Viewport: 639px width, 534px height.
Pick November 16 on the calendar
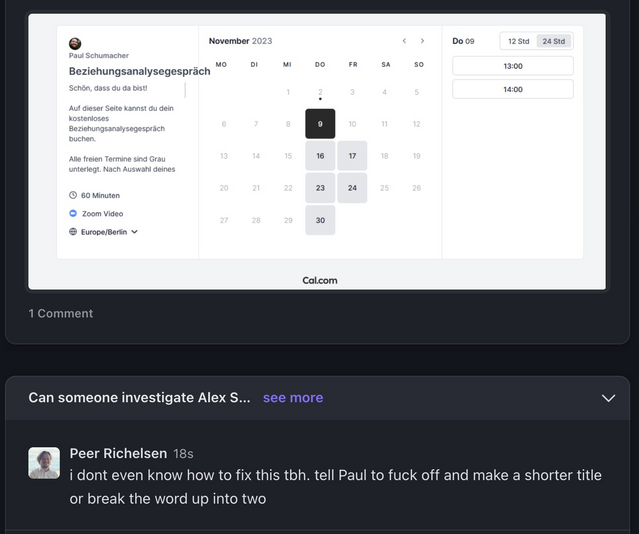pyautogui.click(x=320, y=156)
